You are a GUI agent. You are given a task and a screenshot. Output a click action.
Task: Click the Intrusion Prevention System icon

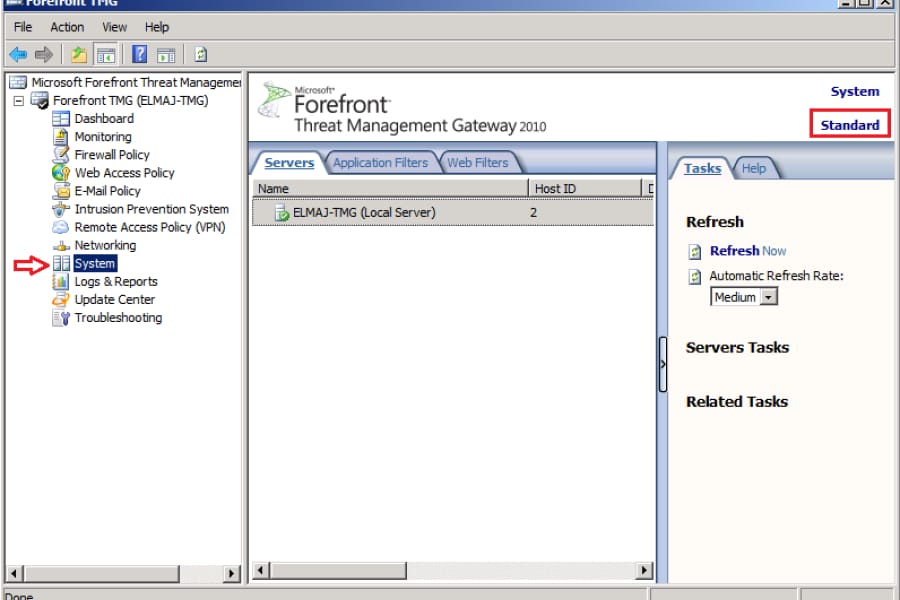[x=60, y=209]
